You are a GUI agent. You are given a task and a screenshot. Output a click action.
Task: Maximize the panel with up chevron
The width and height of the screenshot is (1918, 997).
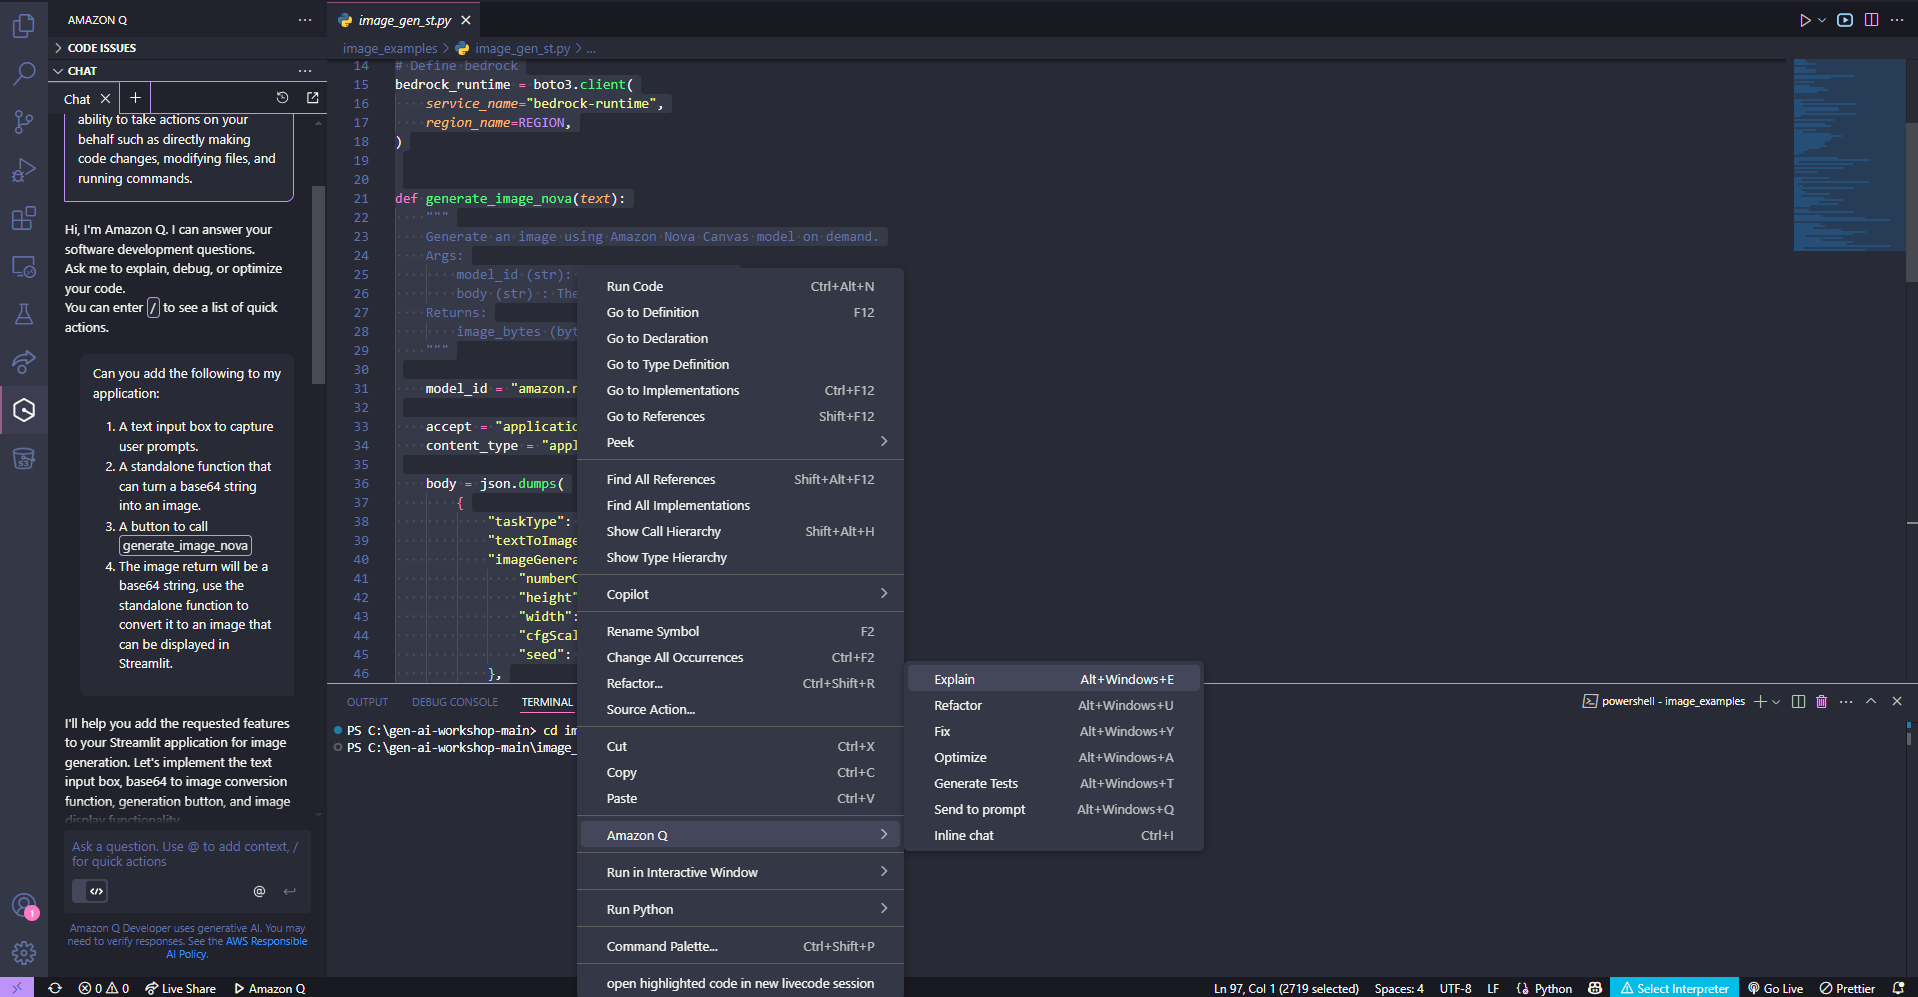tap(1871, 701)
